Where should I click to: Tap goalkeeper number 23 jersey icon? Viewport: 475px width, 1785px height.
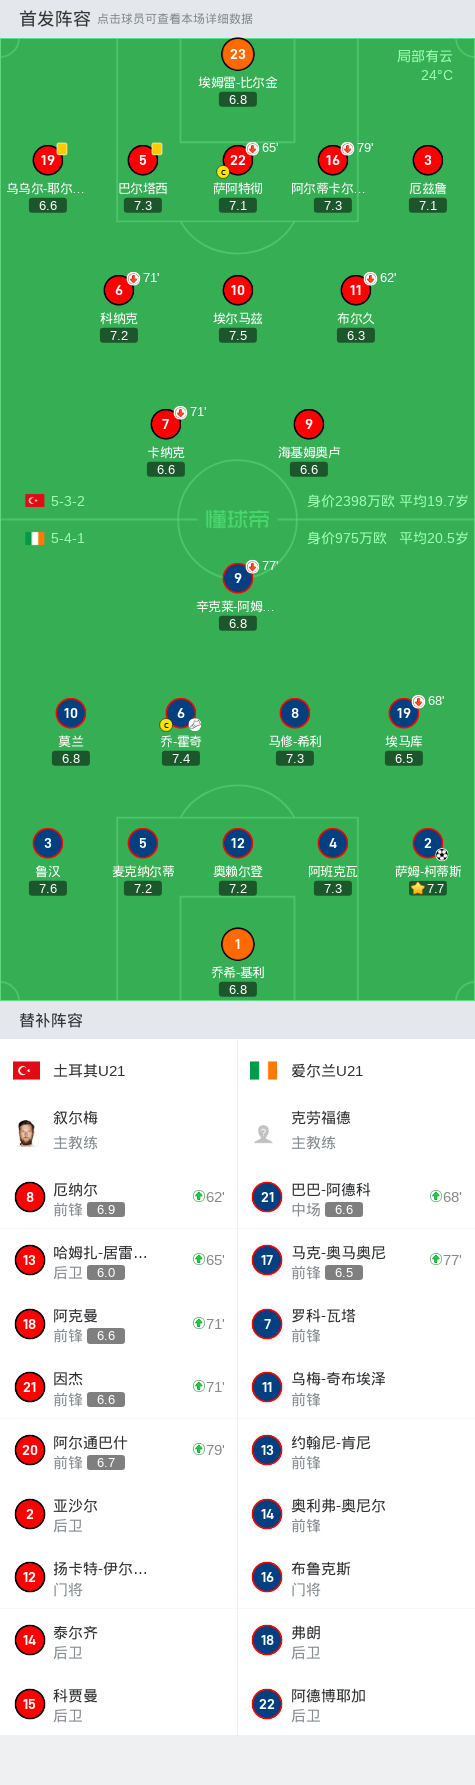(x=237, y=54)
